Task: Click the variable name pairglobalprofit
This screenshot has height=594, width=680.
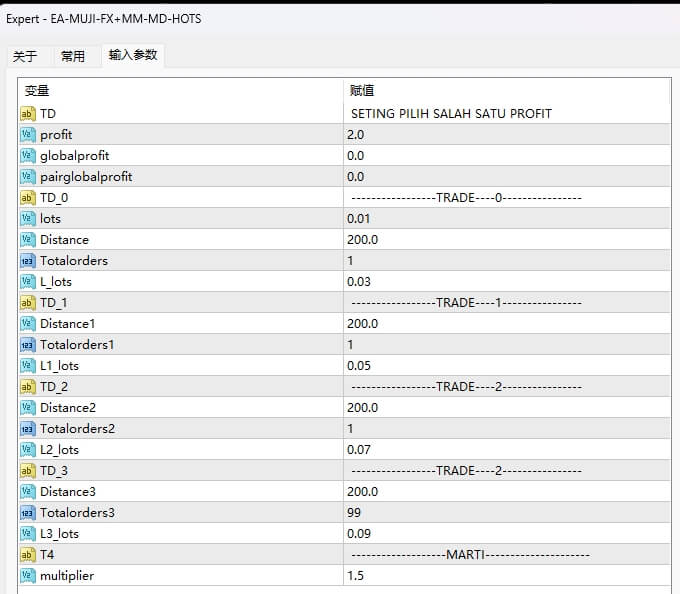Action: click(x=86, y=177)
